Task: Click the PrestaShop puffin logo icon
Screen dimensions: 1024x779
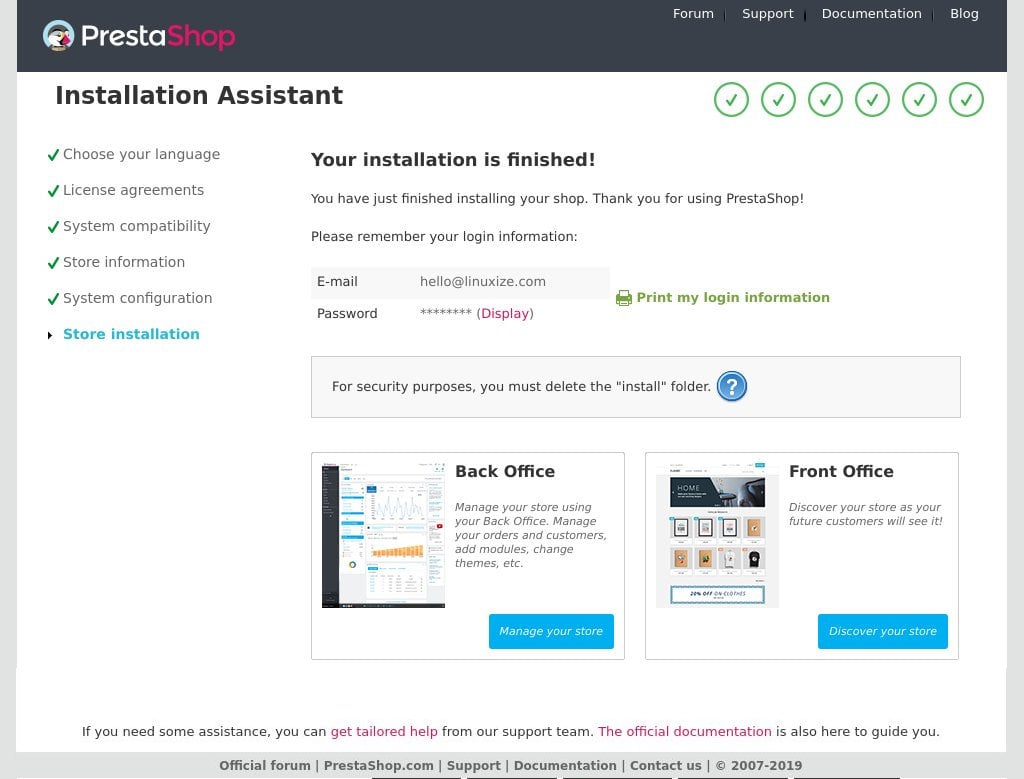Action: coord(58,35)
